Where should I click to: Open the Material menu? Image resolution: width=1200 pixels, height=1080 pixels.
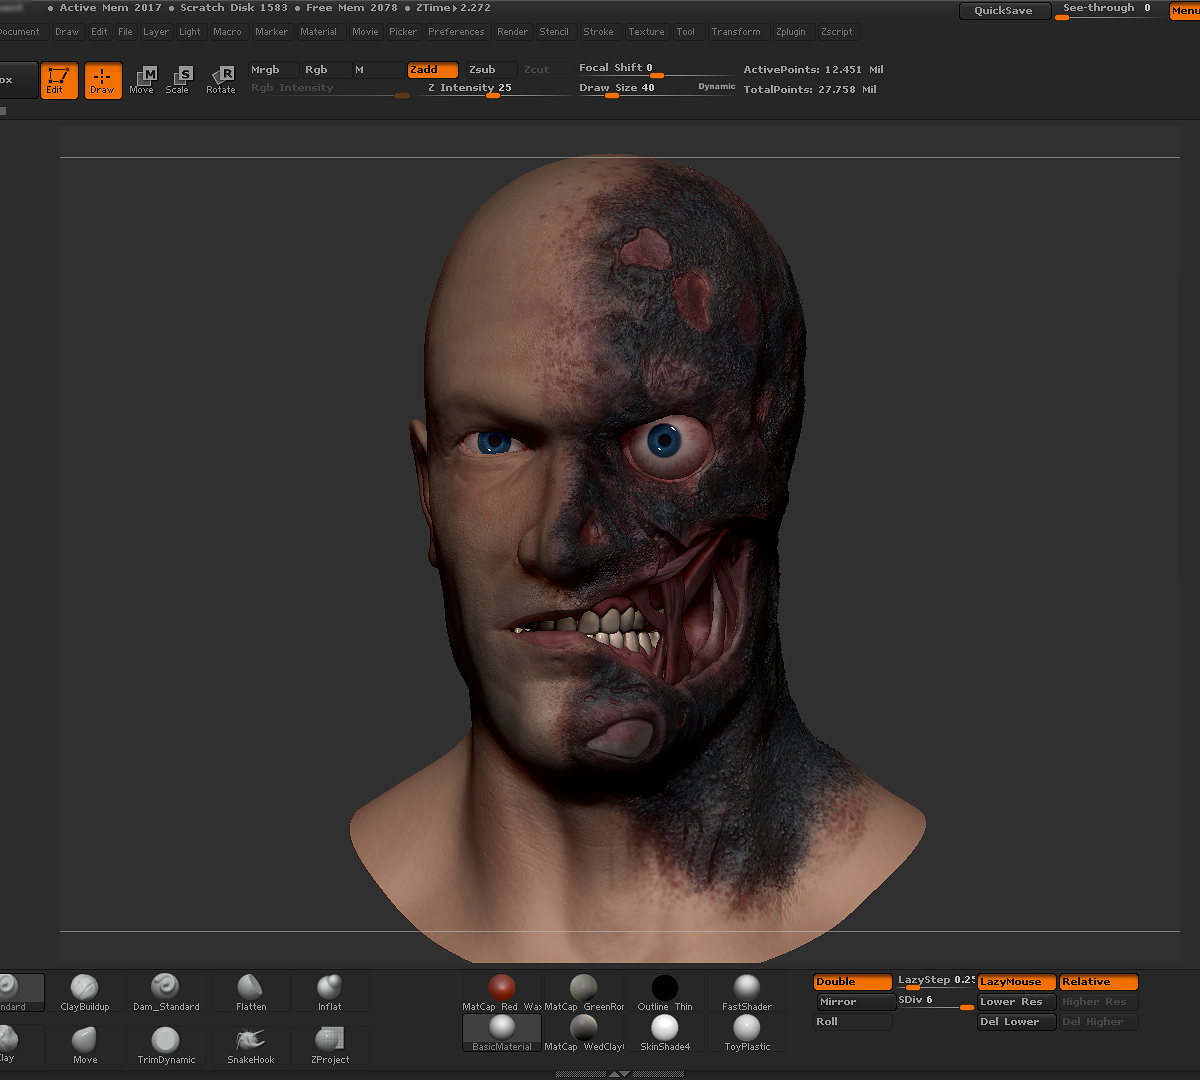tap(318, 32)
